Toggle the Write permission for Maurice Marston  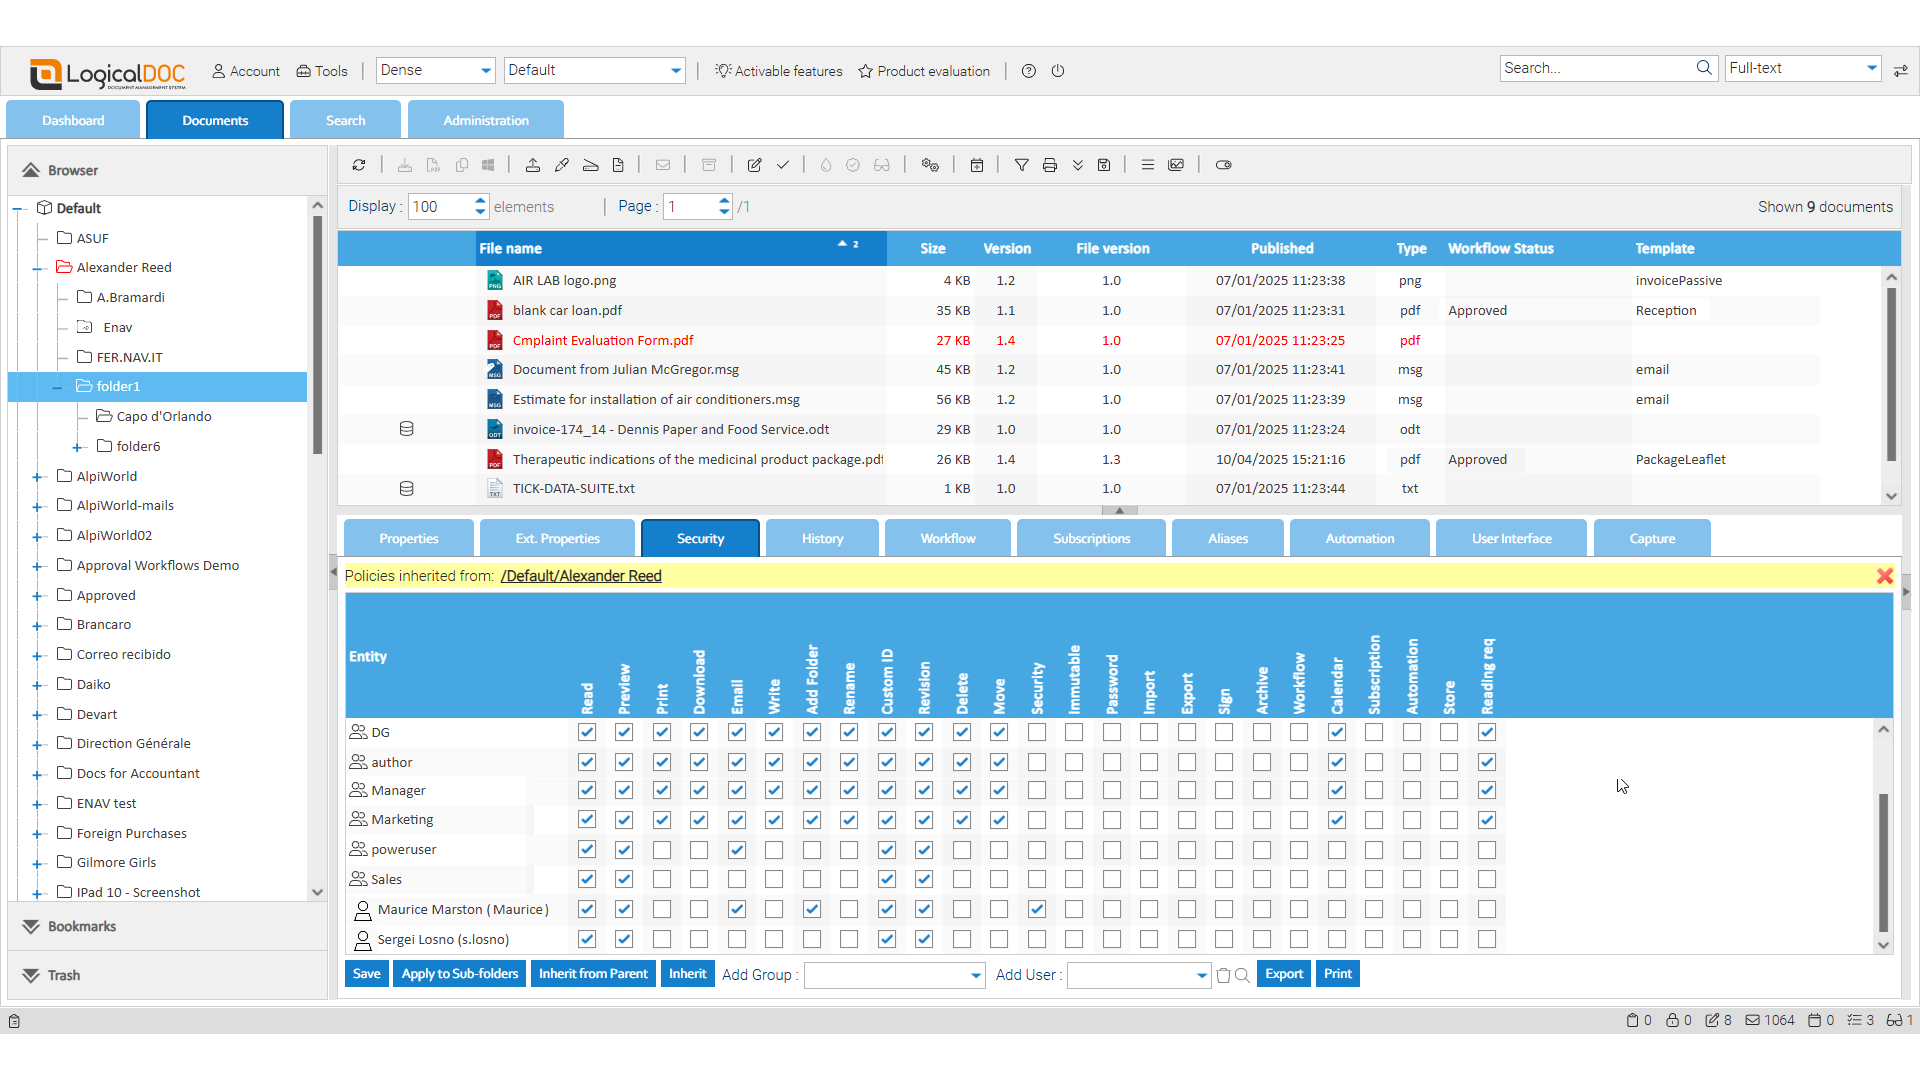click(x=774, y=910)
